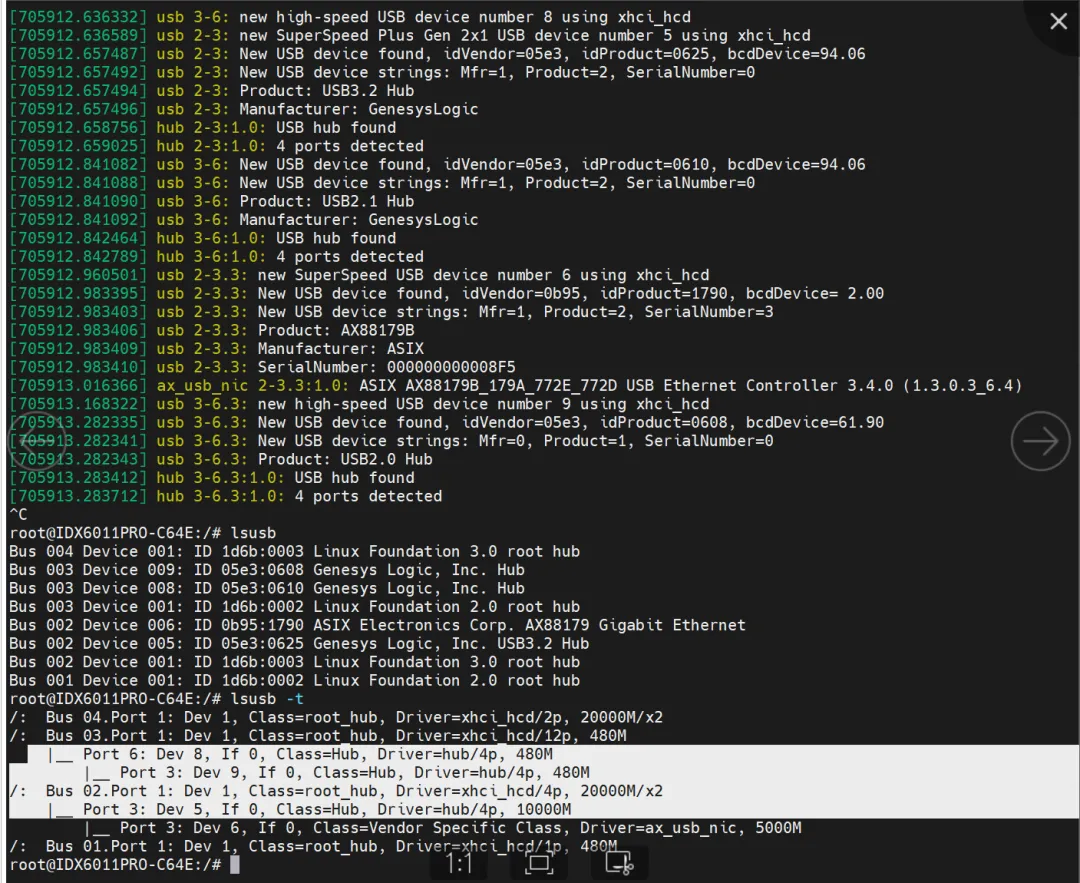This screenshot has width=1080, height=883.
Task: Click 'Bus 003 Device 008' Genesys Logic row
Action: click(267, 588)
